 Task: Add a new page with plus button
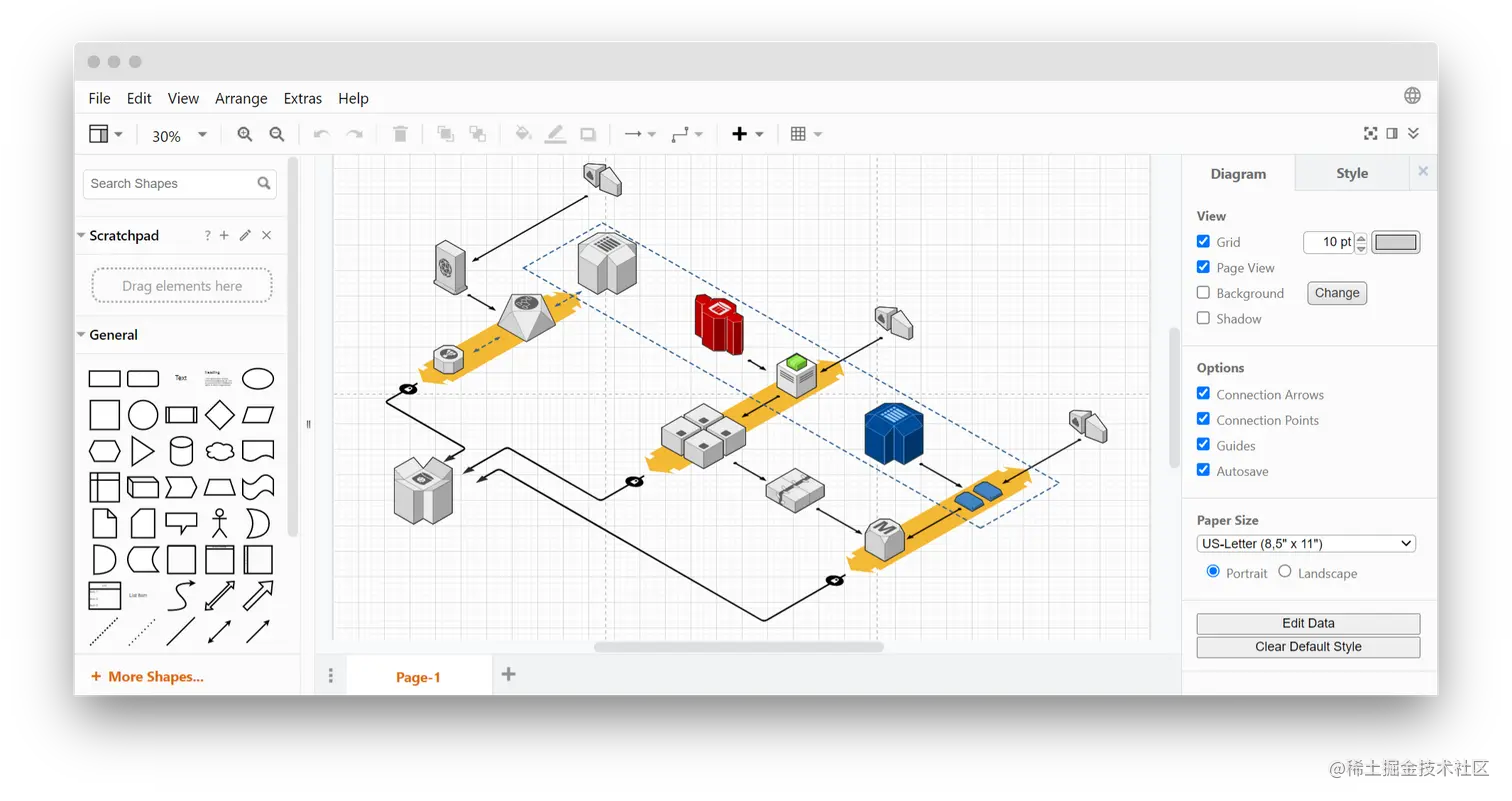click(508, 674)
